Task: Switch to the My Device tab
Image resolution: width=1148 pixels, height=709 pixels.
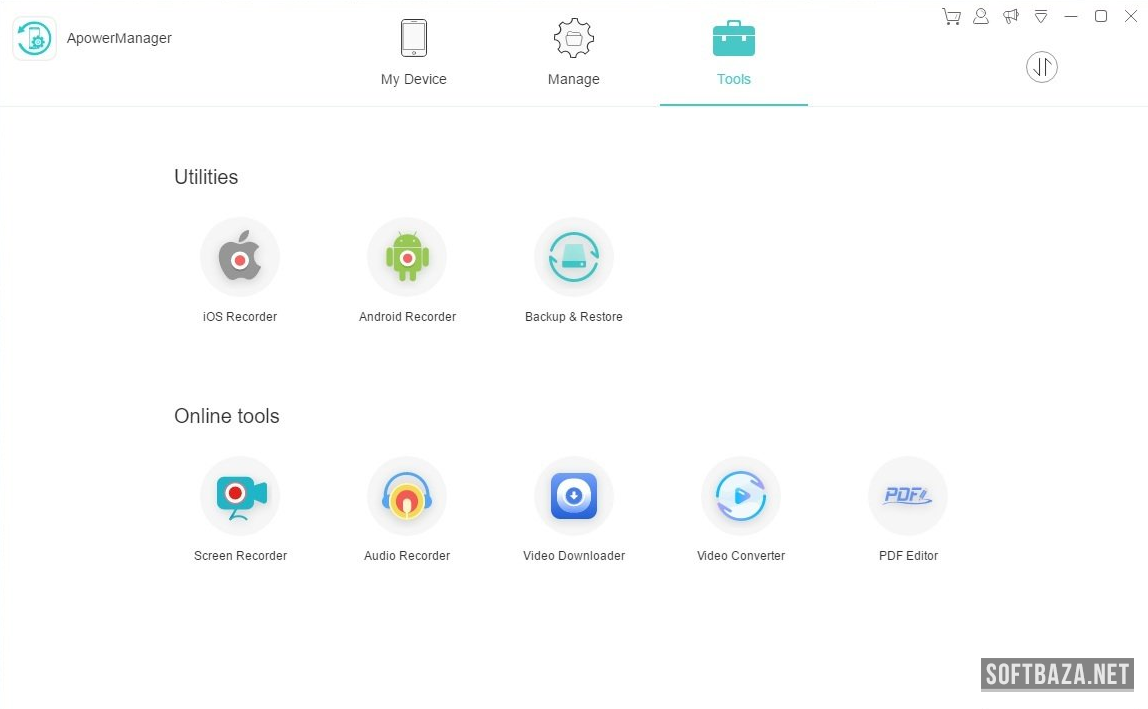Action: [414, 53]
